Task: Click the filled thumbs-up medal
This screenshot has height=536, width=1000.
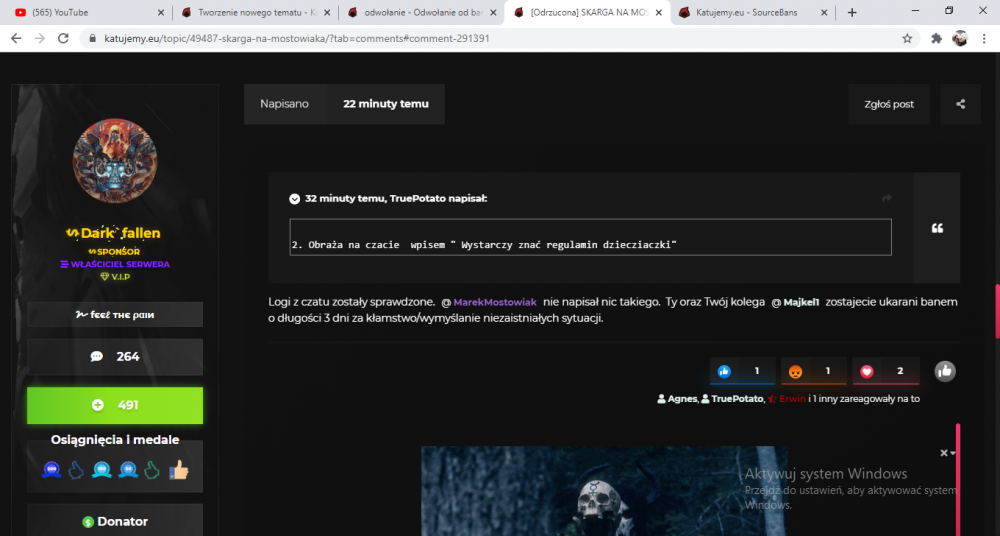Action: [179, 470]
